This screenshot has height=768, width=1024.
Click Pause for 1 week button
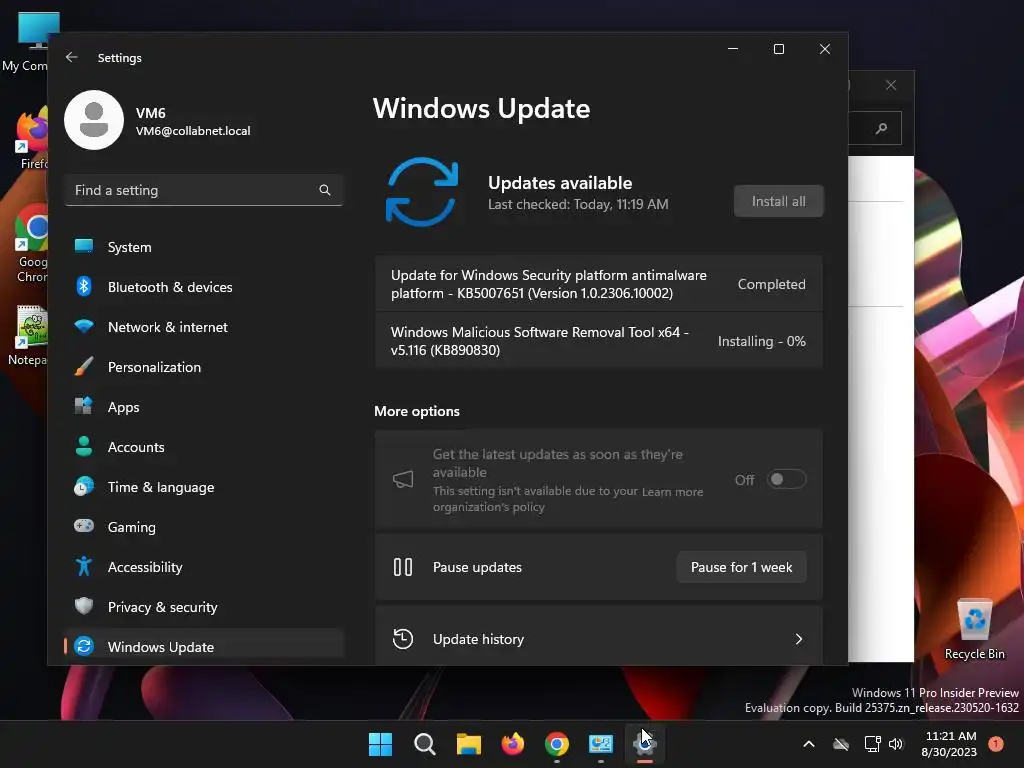click(x=741, y=567)
